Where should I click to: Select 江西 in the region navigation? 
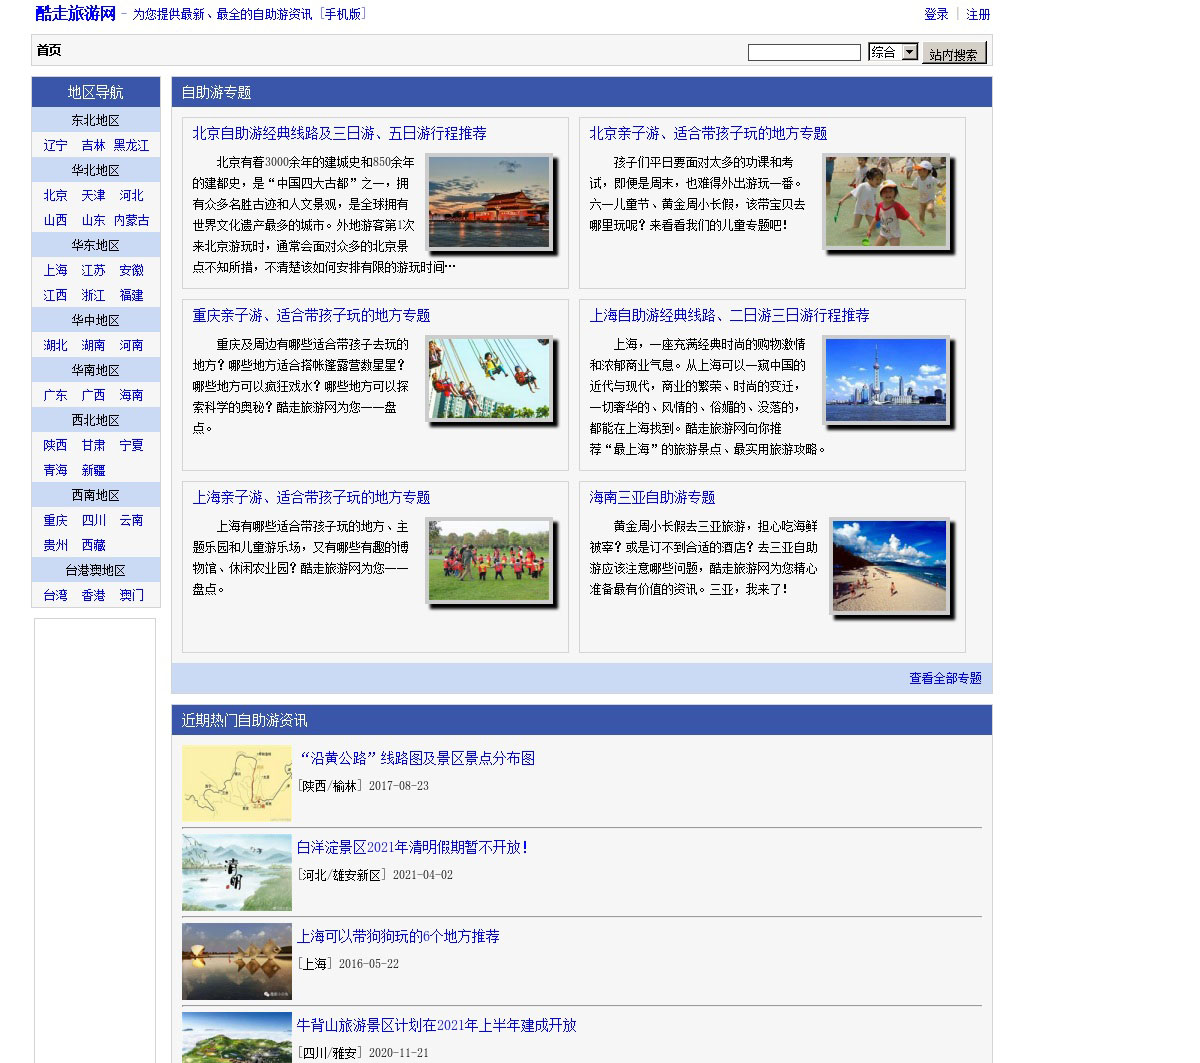[56, 295]
